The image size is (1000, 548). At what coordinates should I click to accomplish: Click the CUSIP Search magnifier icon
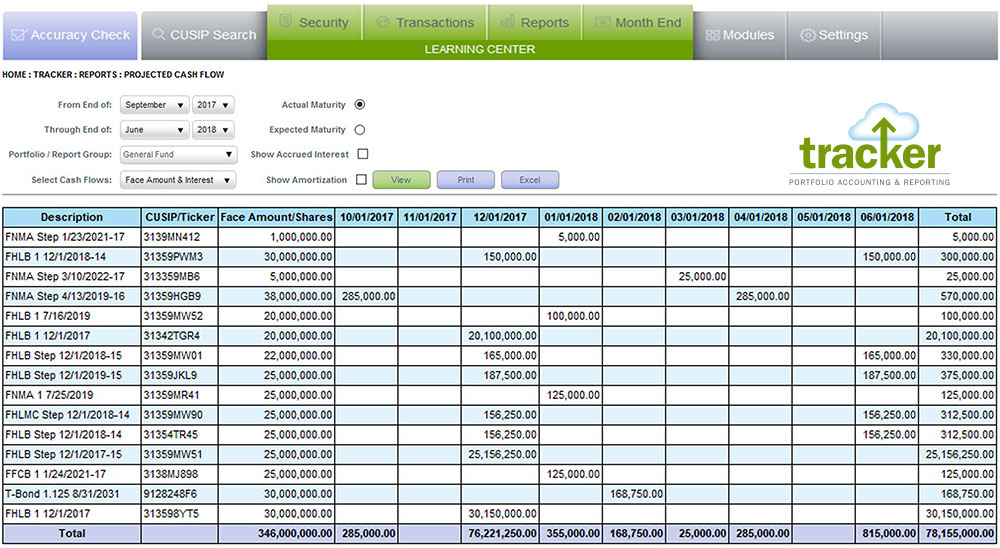point(159,35)
